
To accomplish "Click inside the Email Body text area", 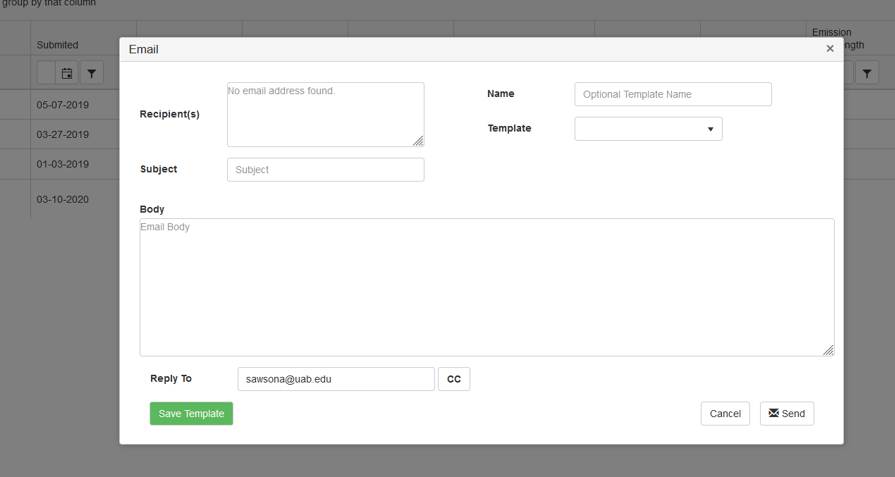I will click(486, 287).
